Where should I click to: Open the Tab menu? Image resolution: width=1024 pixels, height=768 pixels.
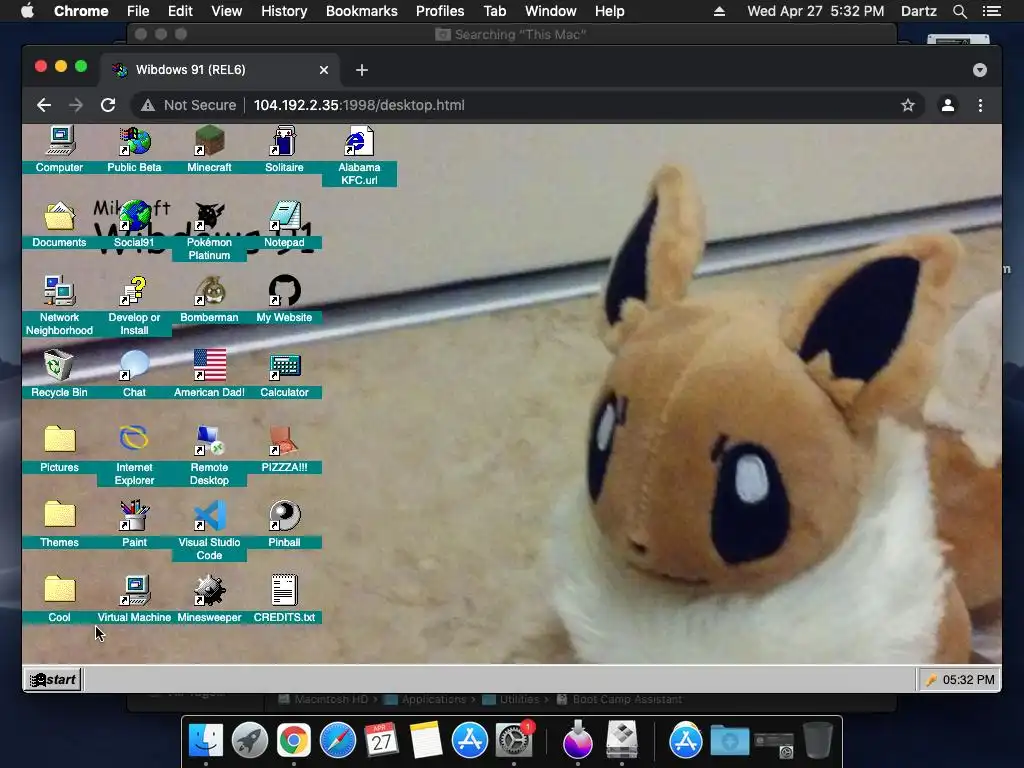[x=495, y=11]
